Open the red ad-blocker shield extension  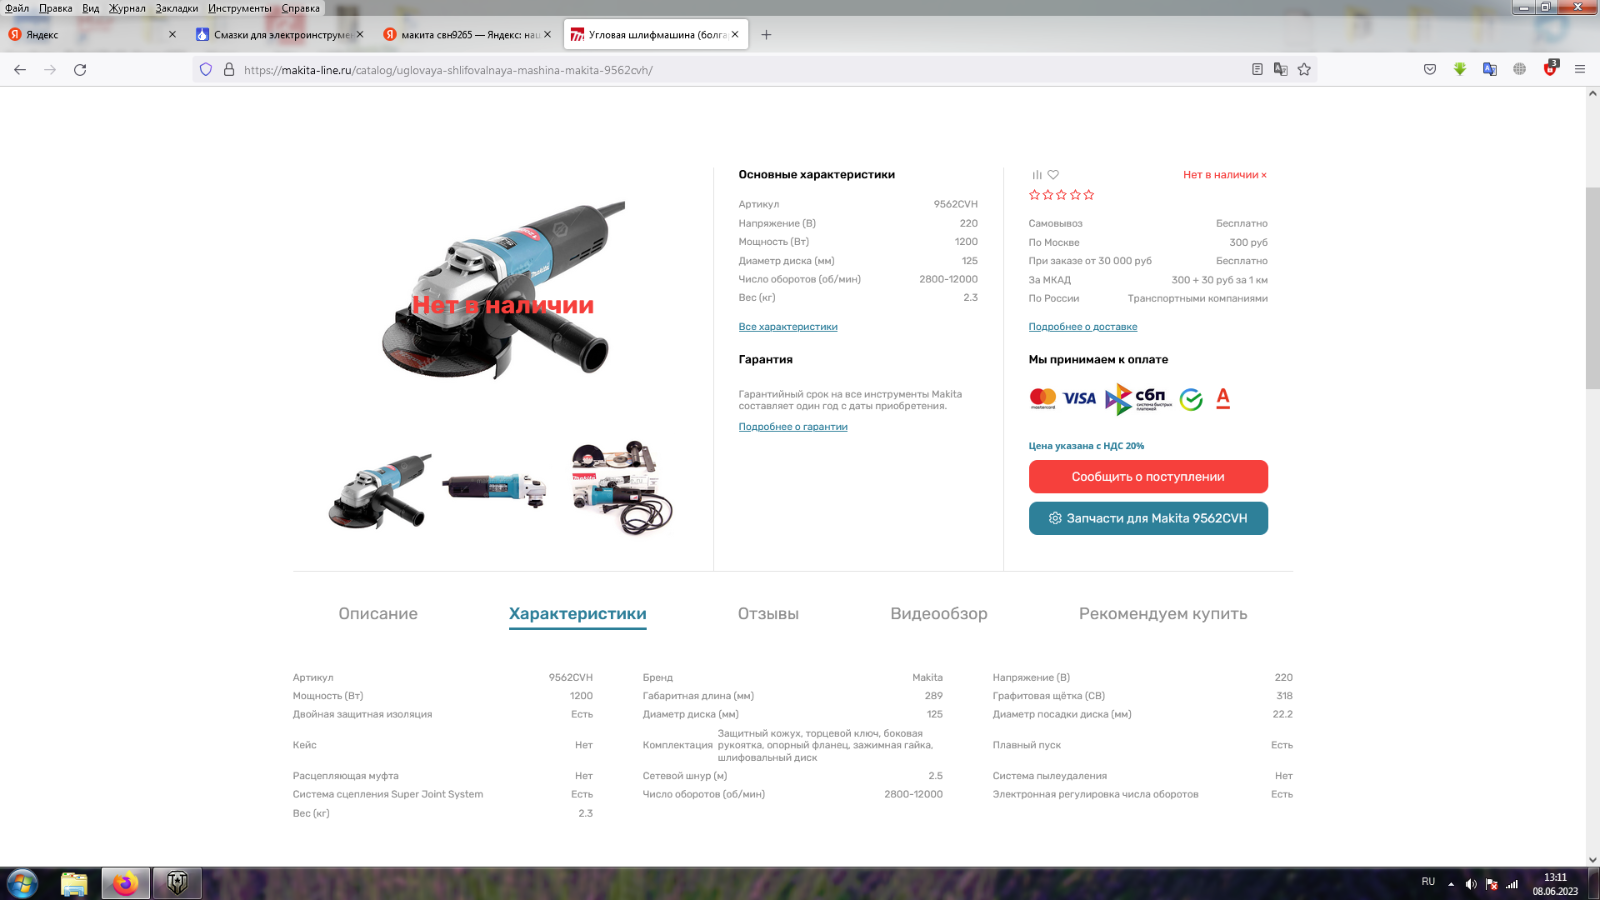(x=1550, y=69)
